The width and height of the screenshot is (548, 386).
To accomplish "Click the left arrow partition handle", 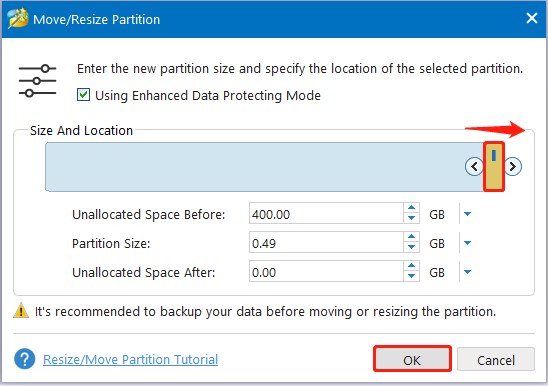I will coord(474,166).
